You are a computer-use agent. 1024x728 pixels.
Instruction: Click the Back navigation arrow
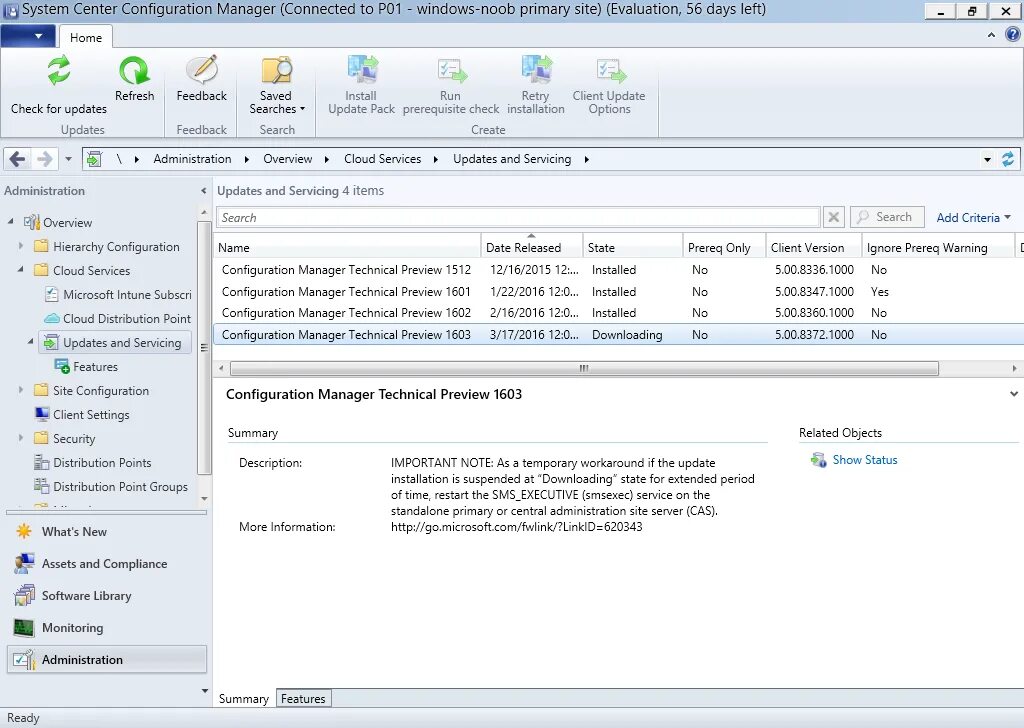tap(18, 159)
